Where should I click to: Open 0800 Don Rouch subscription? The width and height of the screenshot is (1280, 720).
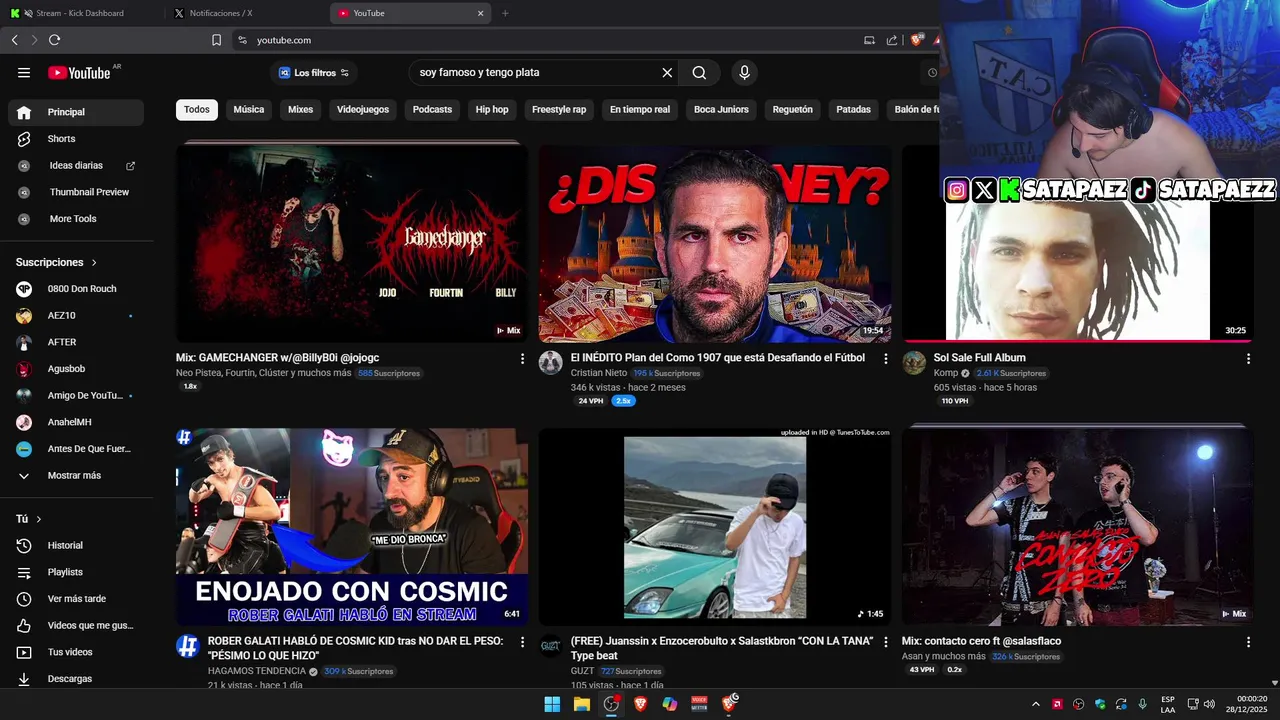point(76,289)
